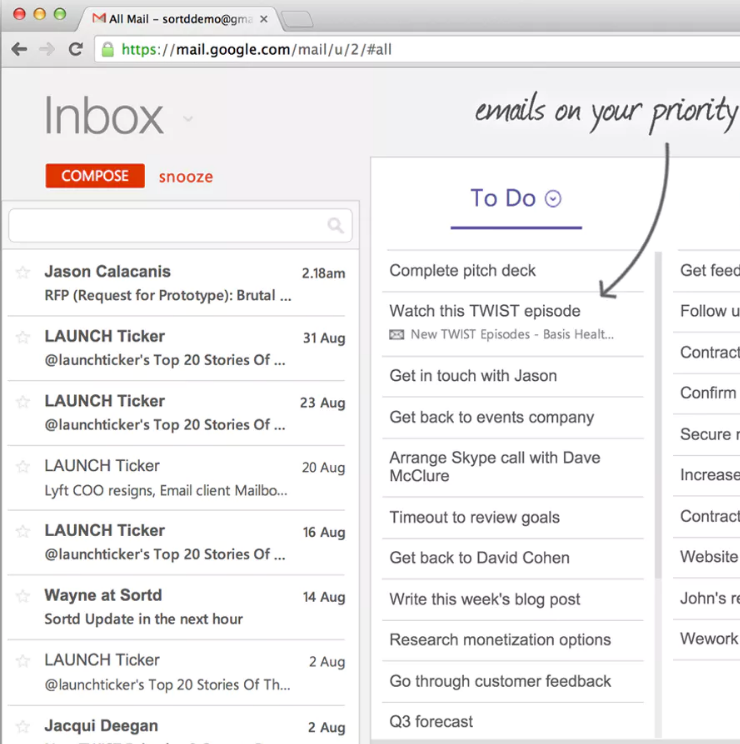The image size is (740, 744).
Task: Select Q3 forecast task
Action: coord(513,722)
